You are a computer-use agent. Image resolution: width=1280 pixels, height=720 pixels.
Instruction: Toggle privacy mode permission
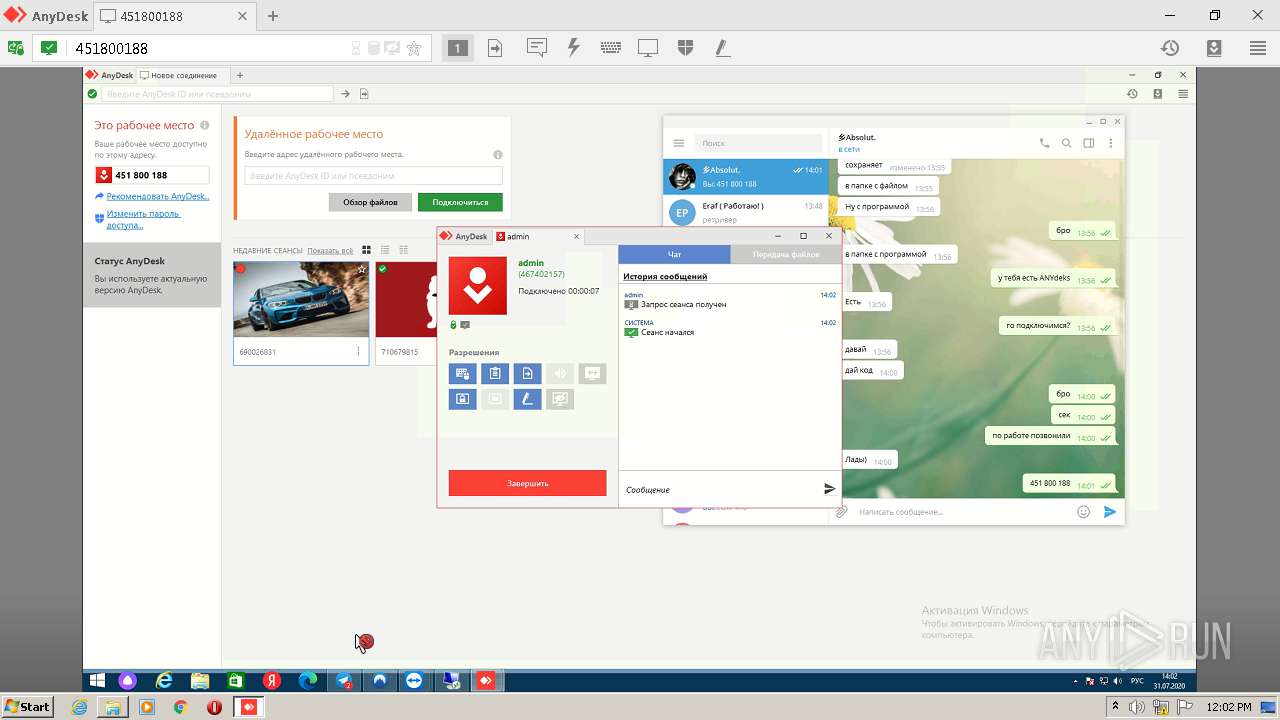[560, 399]
